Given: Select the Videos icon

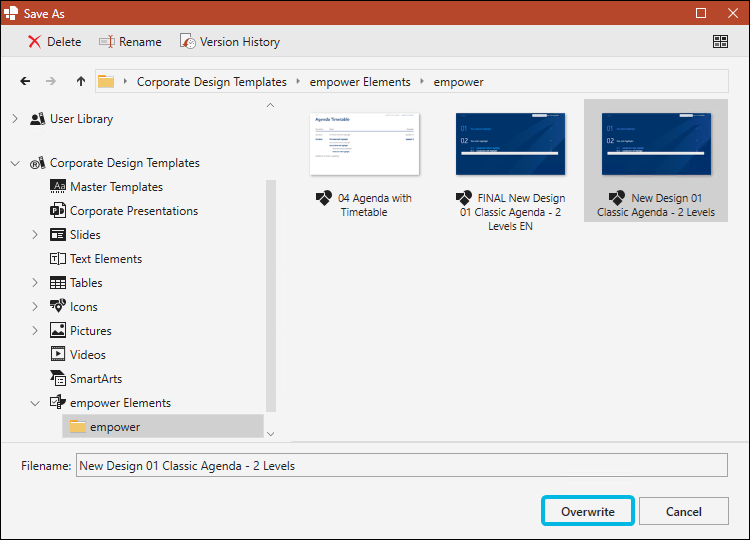Looking at the screenshot, I should [58, 354].
